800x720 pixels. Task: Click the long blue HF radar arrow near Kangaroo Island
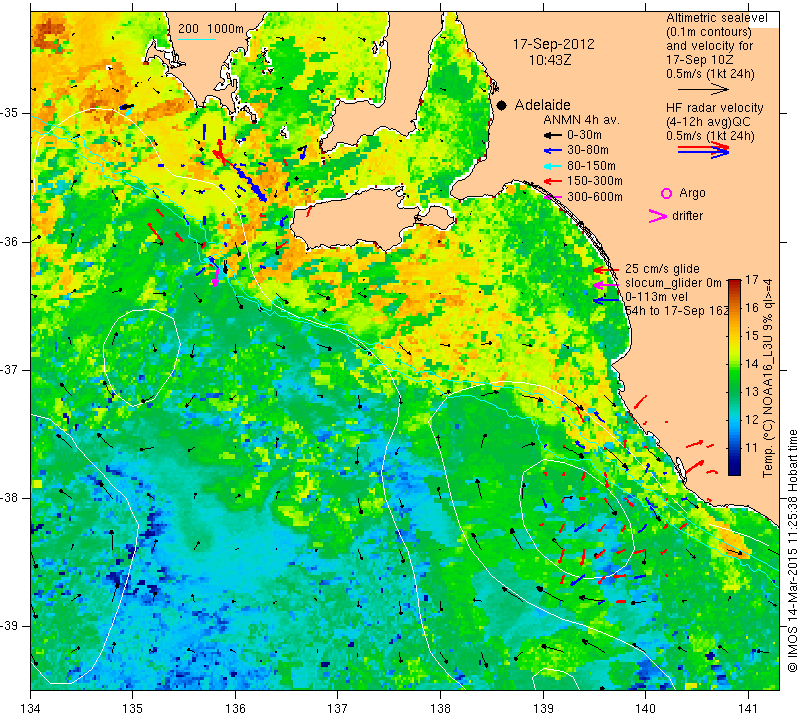click(x=250, y=181)
